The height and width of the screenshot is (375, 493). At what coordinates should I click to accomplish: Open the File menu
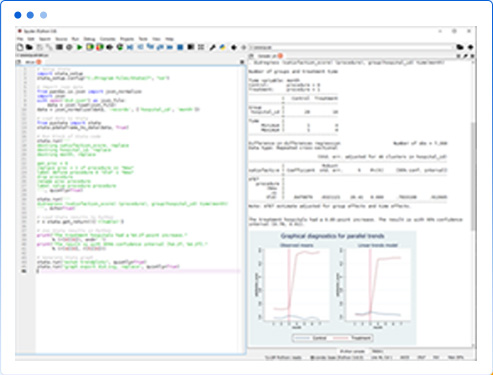click(20, 39)
